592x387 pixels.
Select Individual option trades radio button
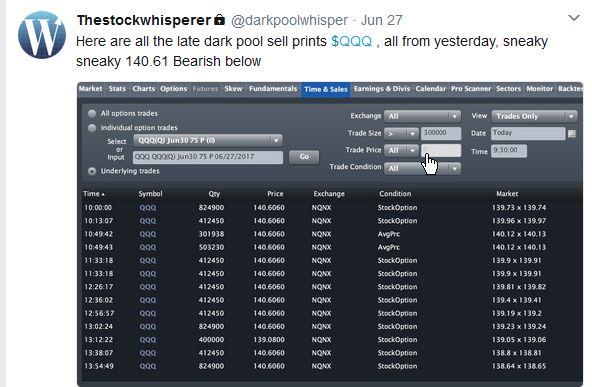click(x=92, y=128)
